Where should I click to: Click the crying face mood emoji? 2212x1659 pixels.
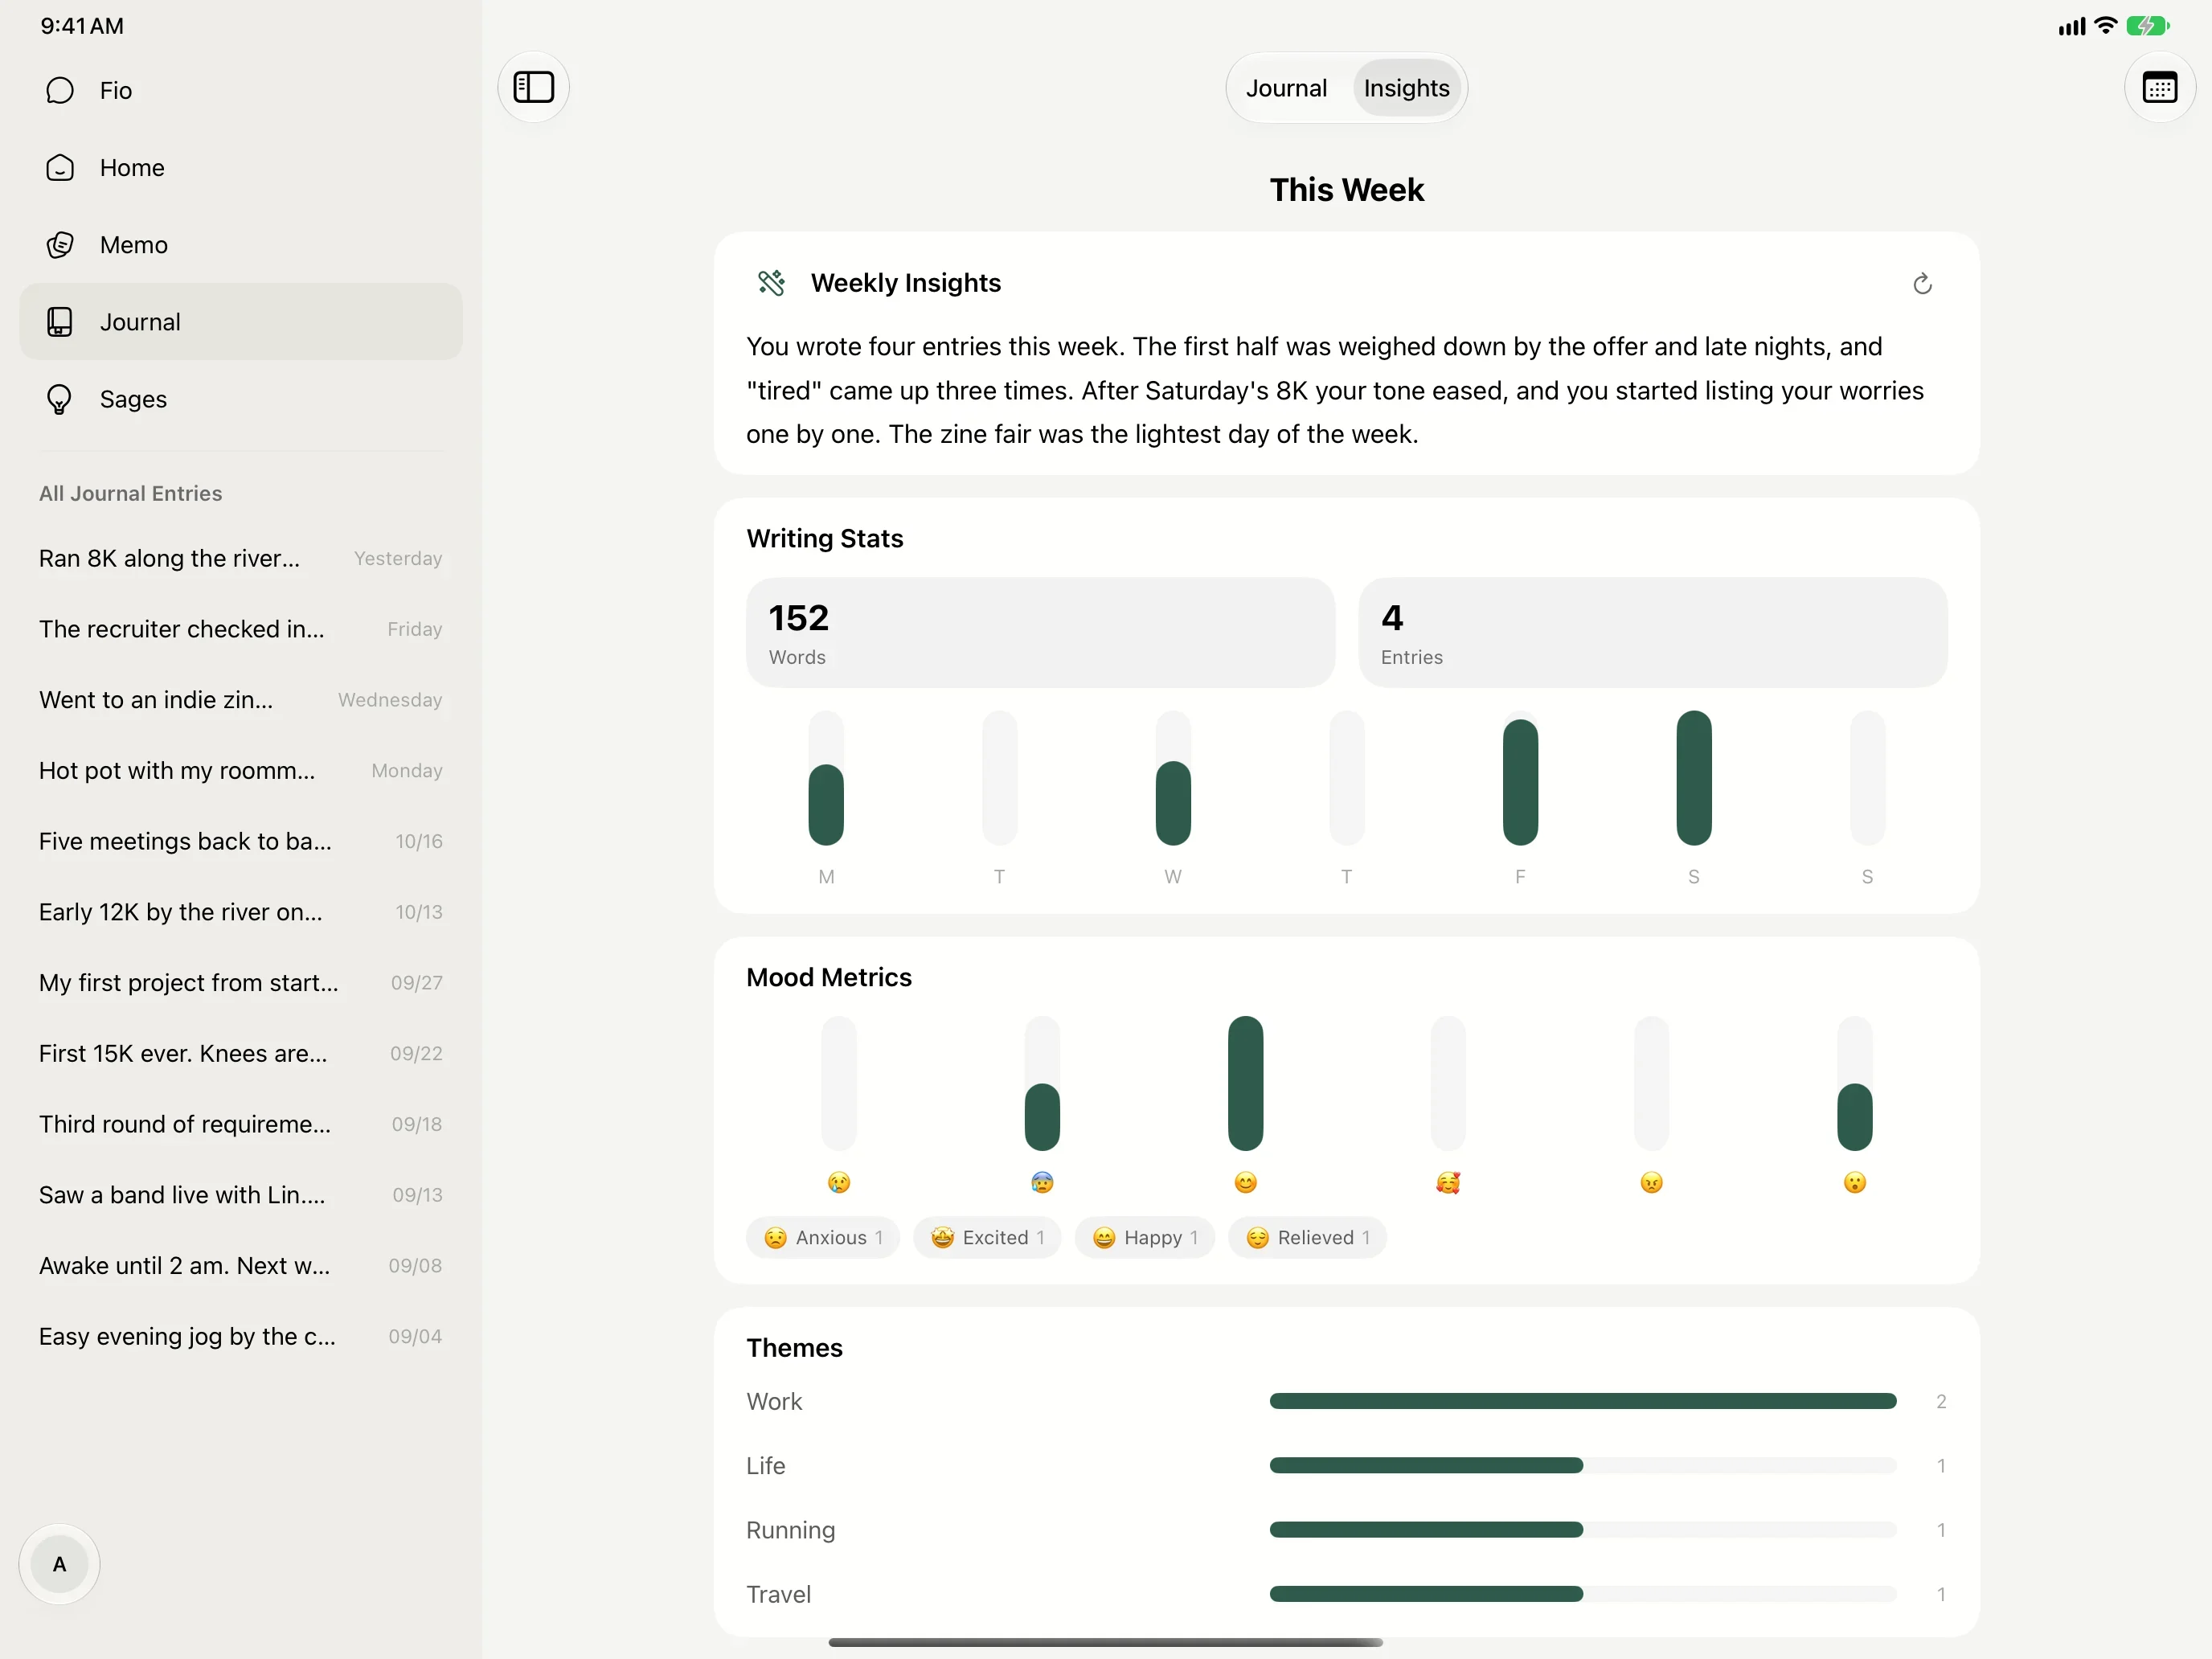pyautogui.click(x=839, y=1183)
